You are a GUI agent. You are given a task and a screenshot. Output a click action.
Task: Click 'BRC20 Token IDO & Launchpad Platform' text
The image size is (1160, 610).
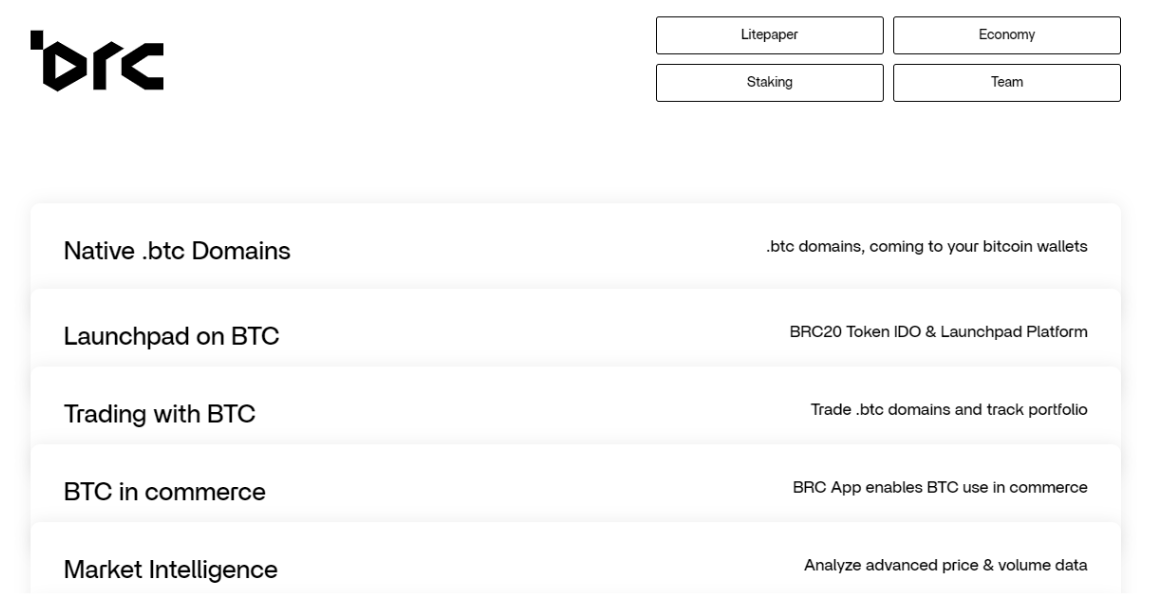tap(939, 332)
